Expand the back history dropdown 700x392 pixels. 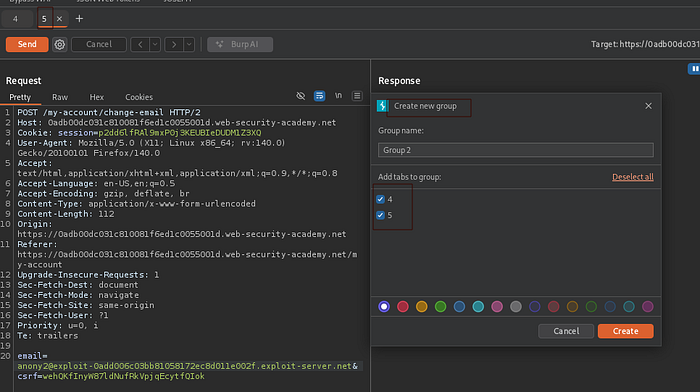(x=155, y=44)
